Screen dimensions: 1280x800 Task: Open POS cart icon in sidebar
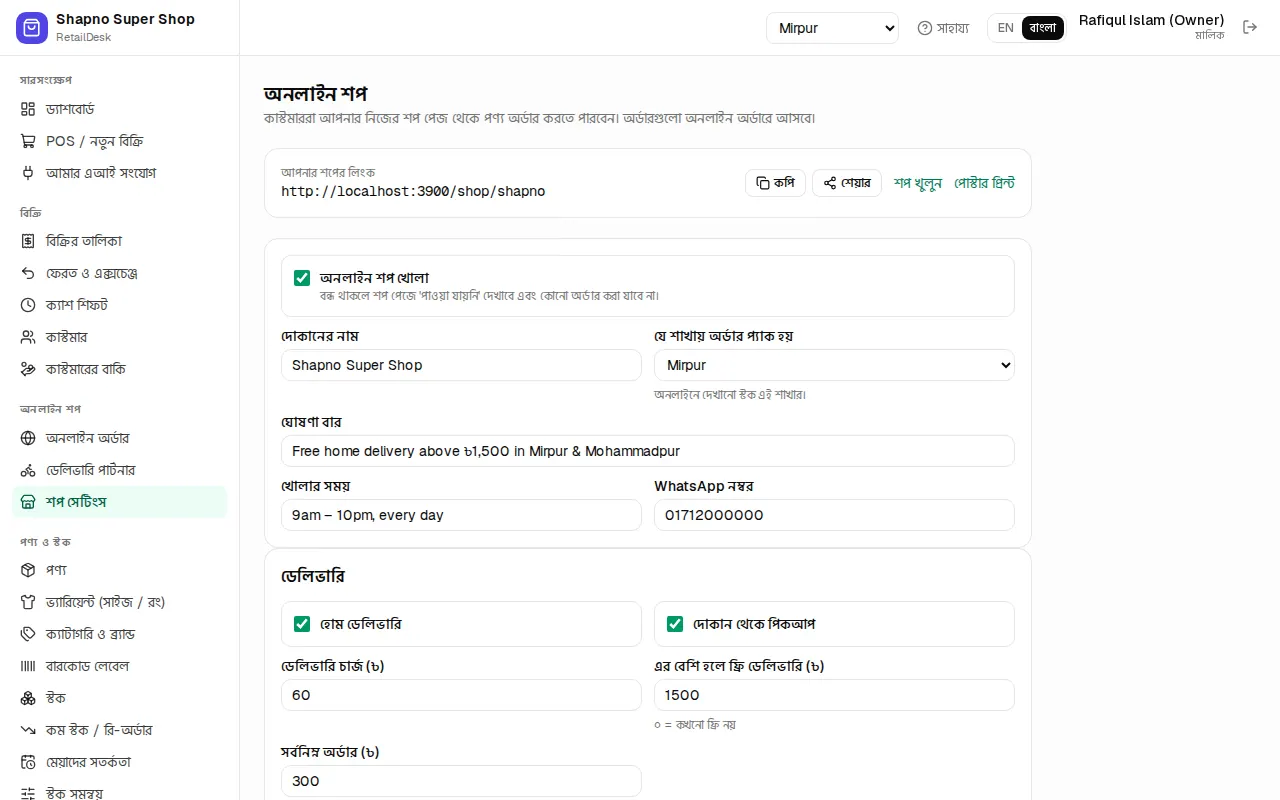(x=28, y=141)
